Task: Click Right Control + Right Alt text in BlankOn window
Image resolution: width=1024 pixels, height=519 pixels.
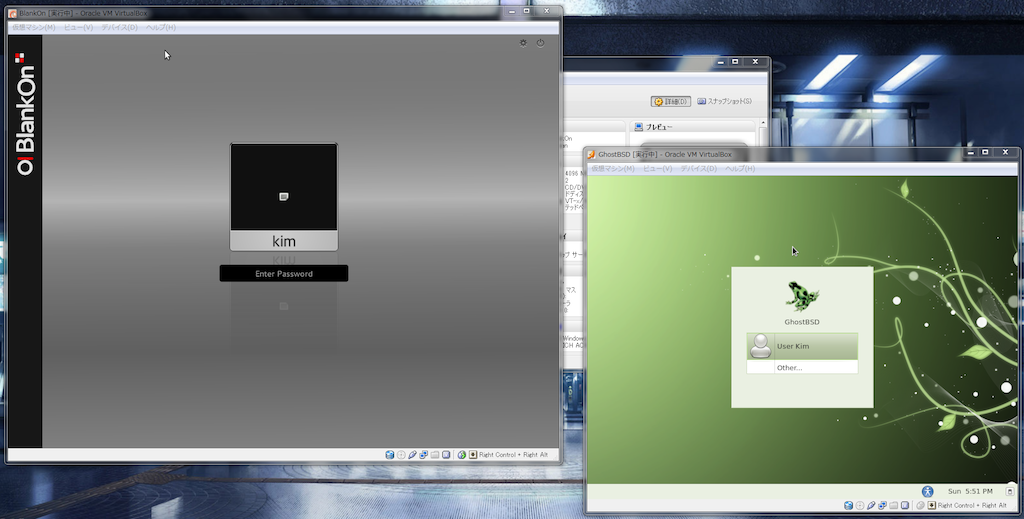Action: tap(513, 454)
